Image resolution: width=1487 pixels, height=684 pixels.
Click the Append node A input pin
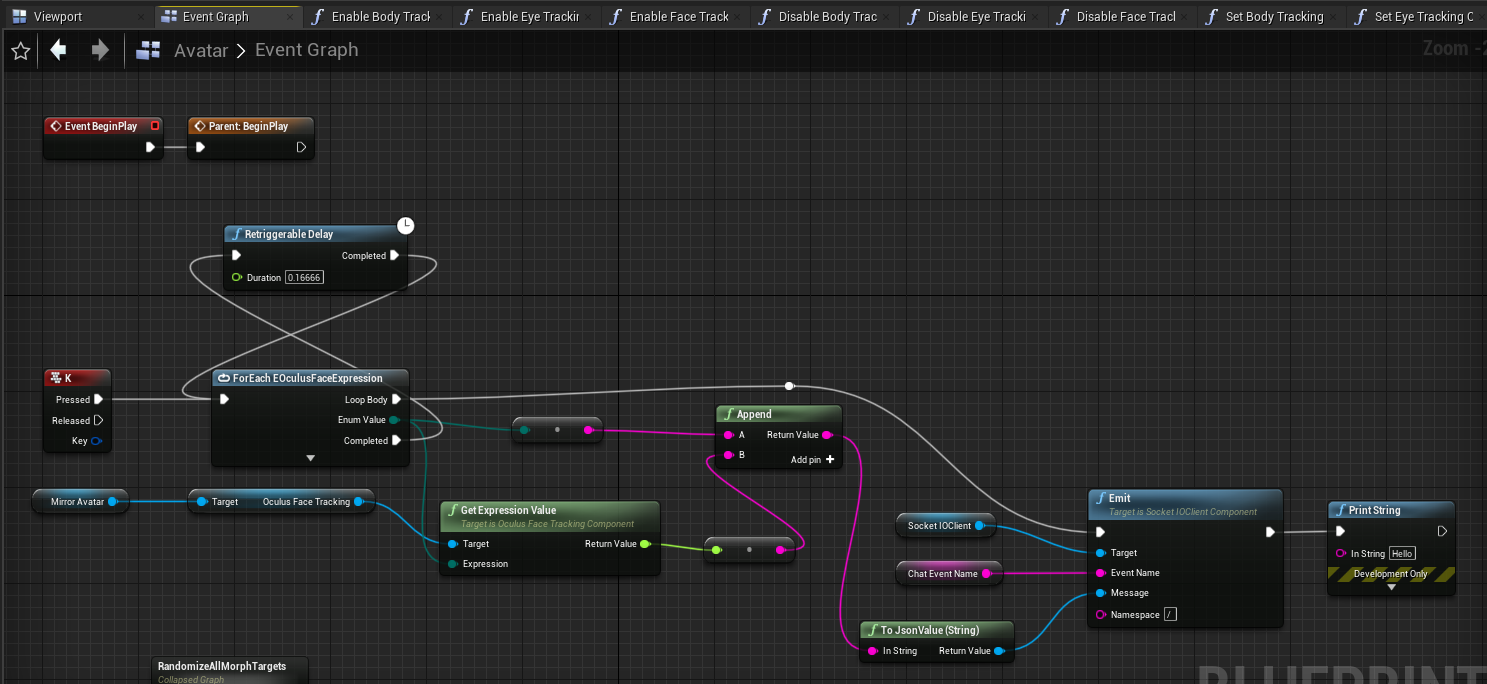727,435
